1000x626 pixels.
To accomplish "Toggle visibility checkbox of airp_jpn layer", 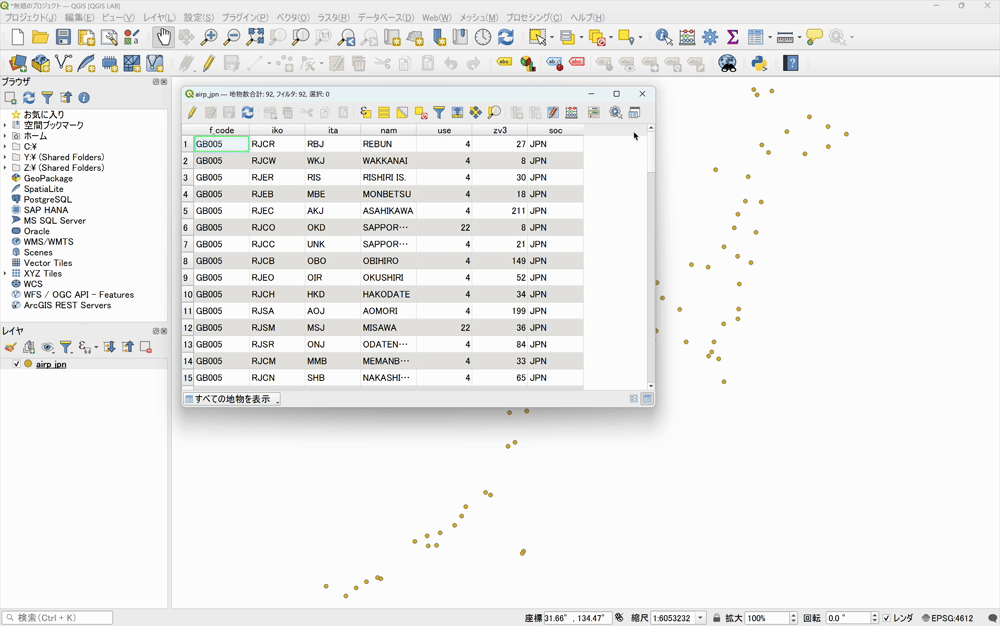I will 17,364.
